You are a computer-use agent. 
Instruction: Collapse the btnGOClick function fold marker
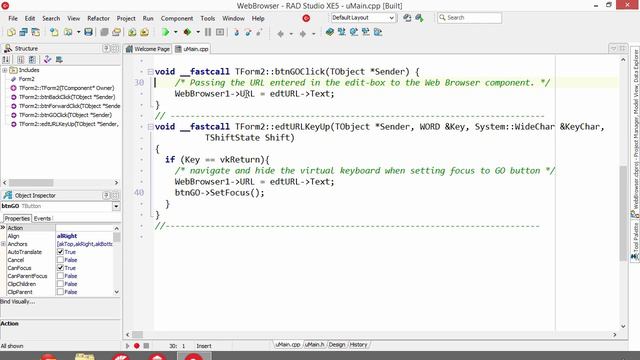pyautogui.click(x=150, y=72)
